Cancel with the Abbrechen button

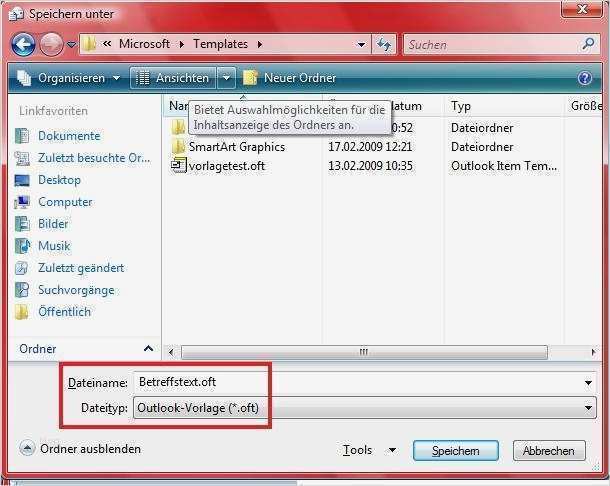[549, 451]
